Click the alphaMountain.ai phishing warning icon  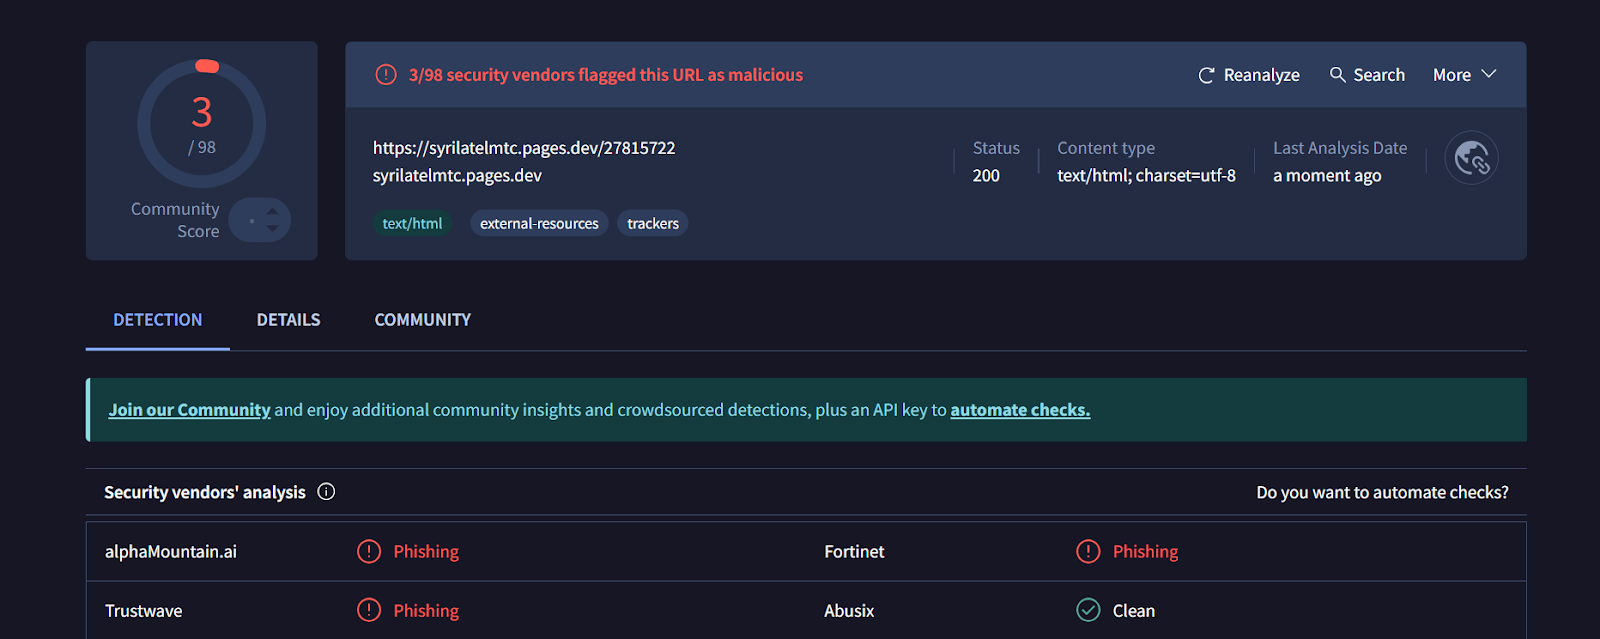point(369,552)
